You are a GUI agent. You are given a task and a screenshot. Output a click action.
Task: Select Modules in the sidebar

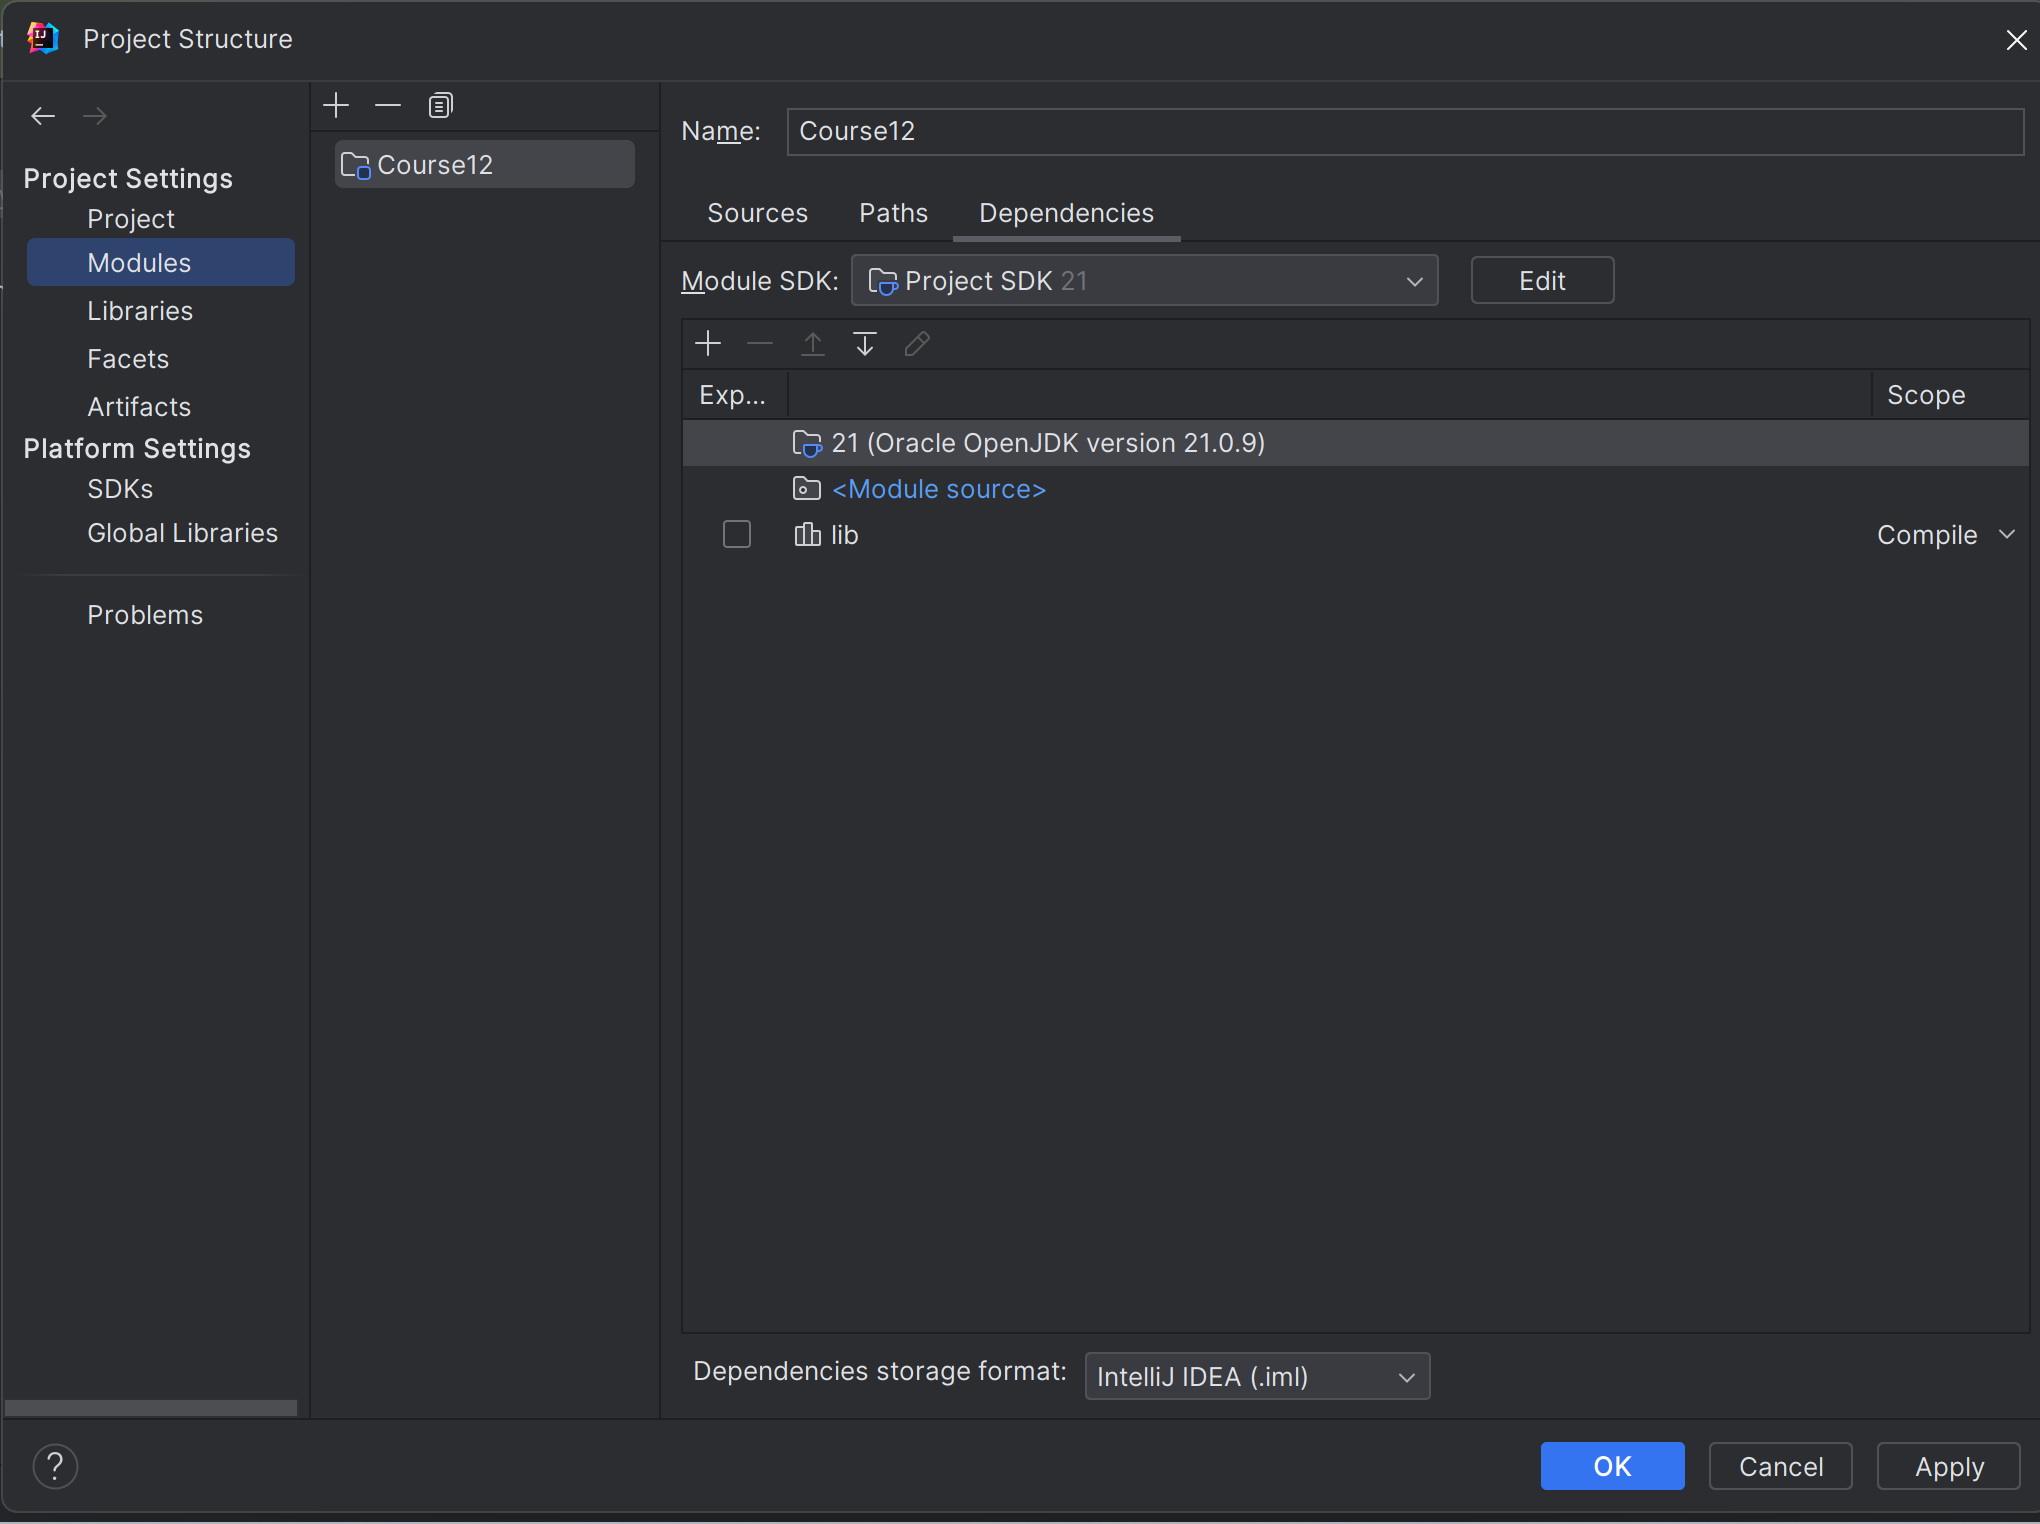click(160, 262)
